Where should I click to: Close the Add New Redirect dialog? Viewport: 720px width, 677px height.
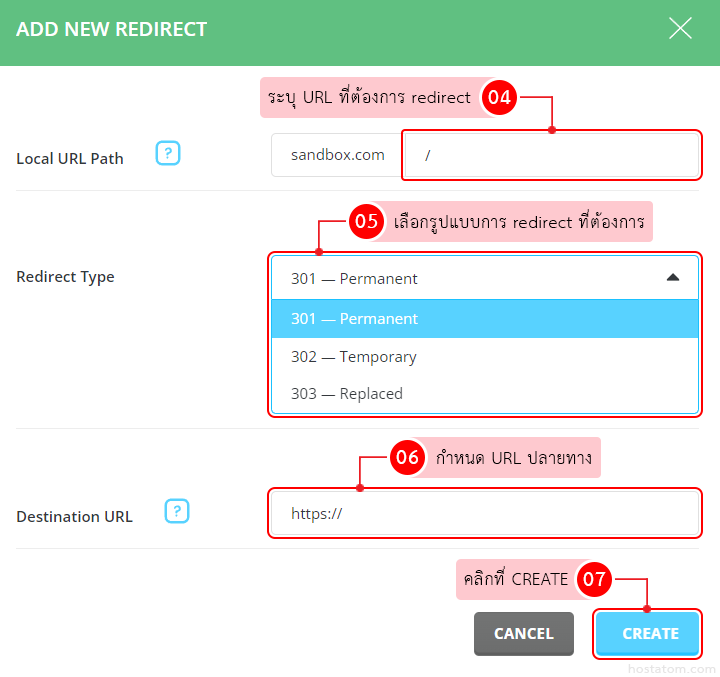(x=680, y=28)
